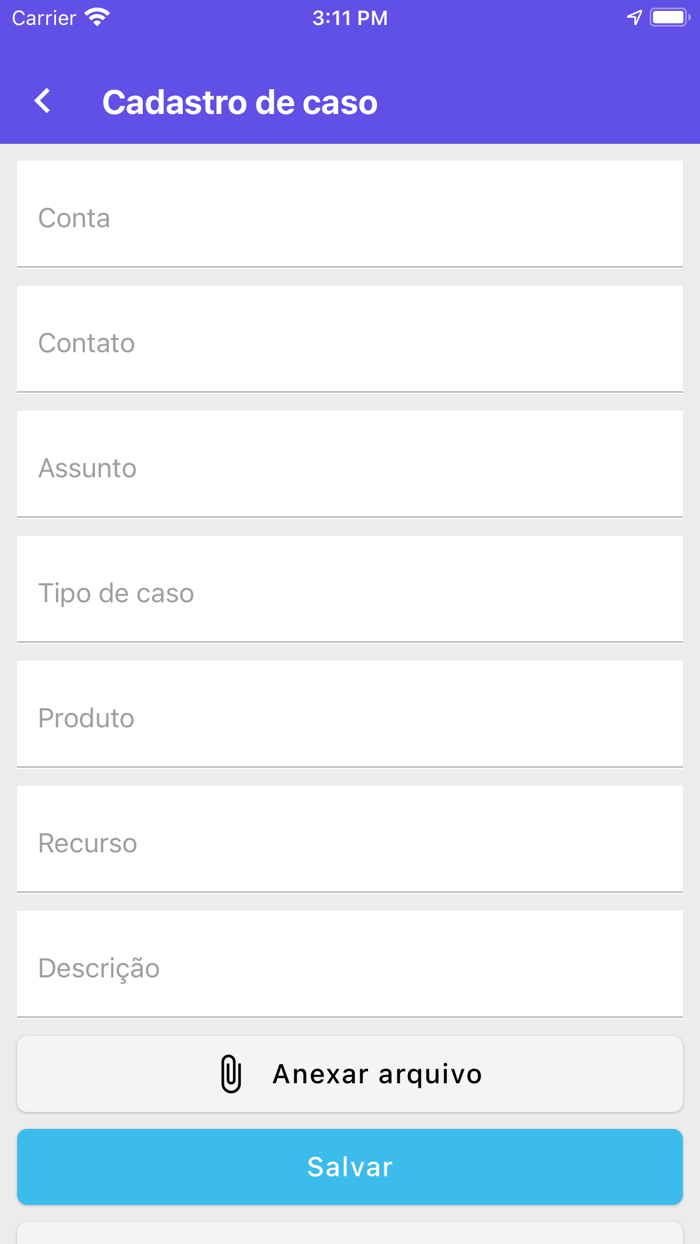Open the Tipo de caso selector

tap(349, 589)
